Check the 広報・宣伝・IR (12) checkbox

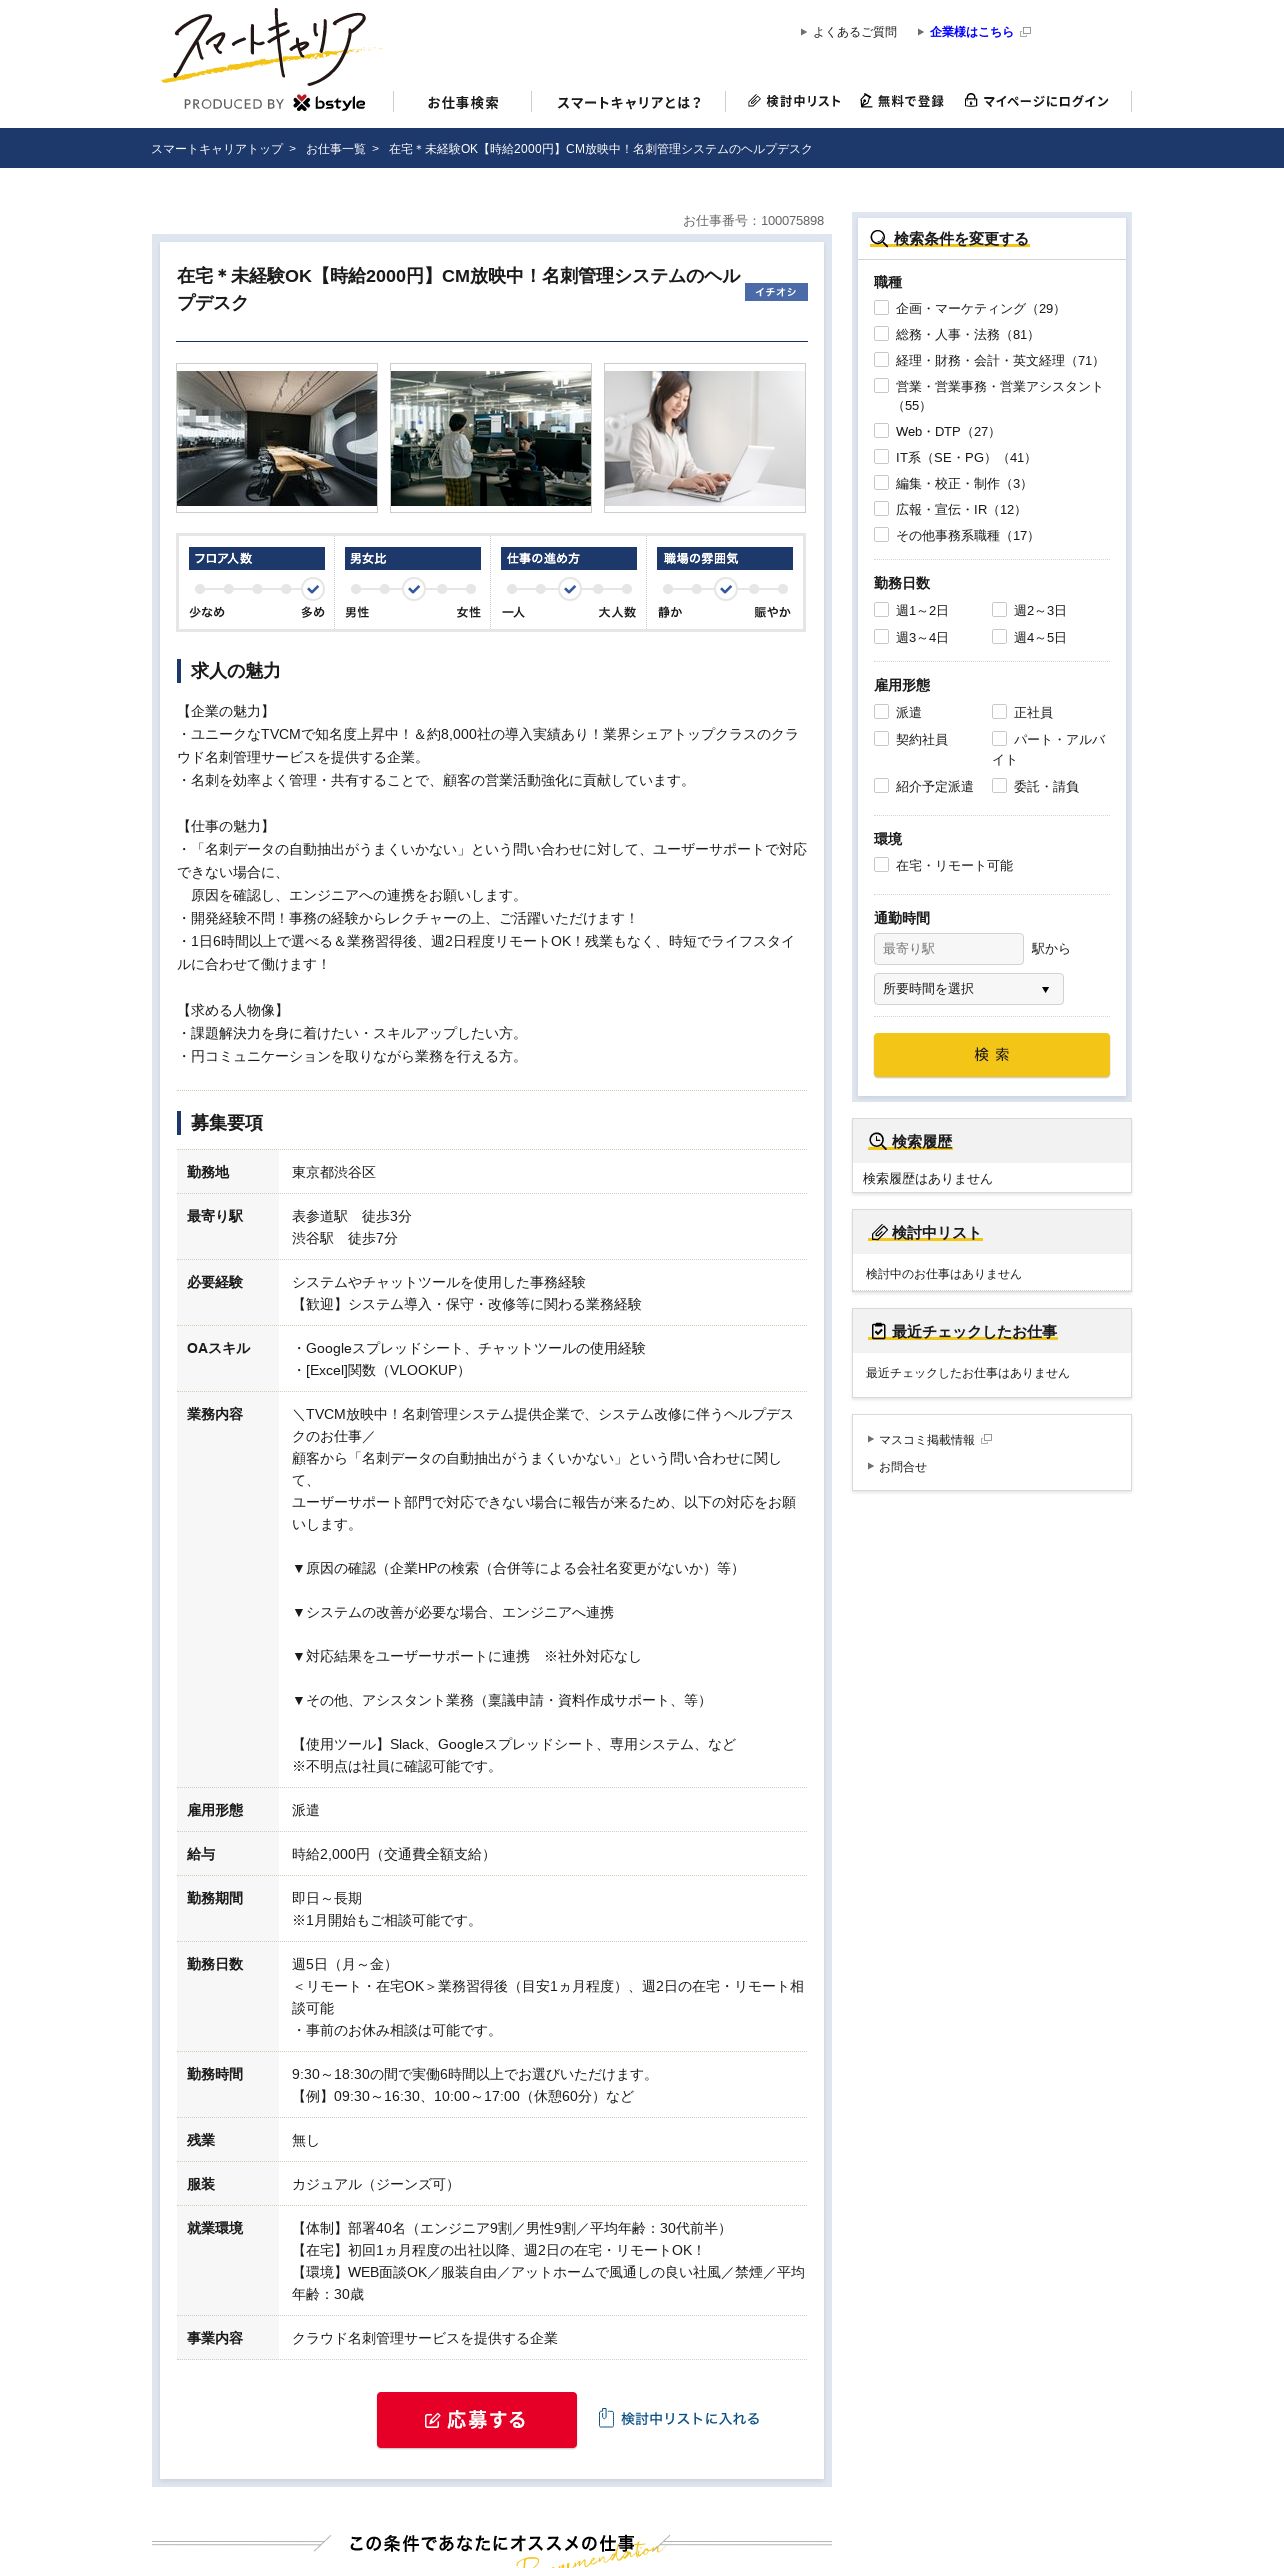click(x=881, y=509)
